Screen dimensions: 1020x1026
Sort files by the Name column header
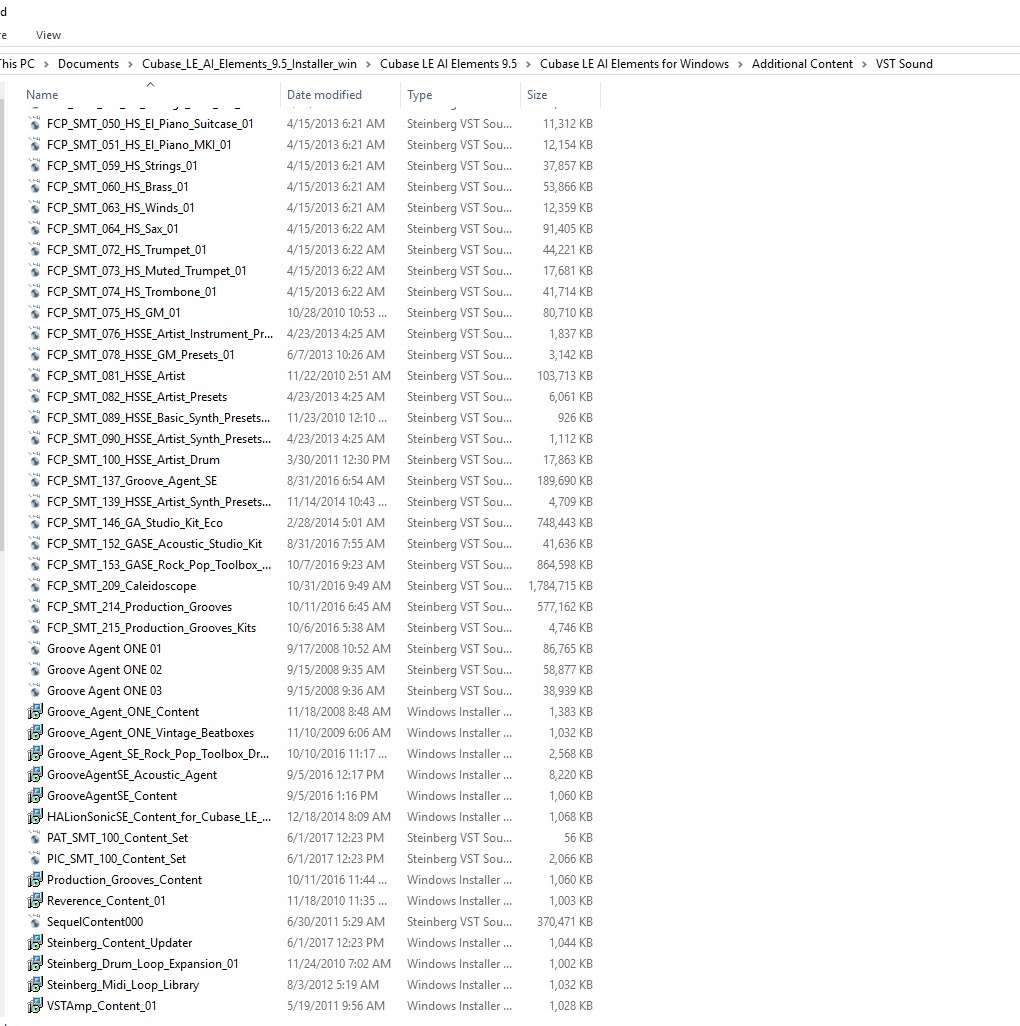click(x=150, y=95)
